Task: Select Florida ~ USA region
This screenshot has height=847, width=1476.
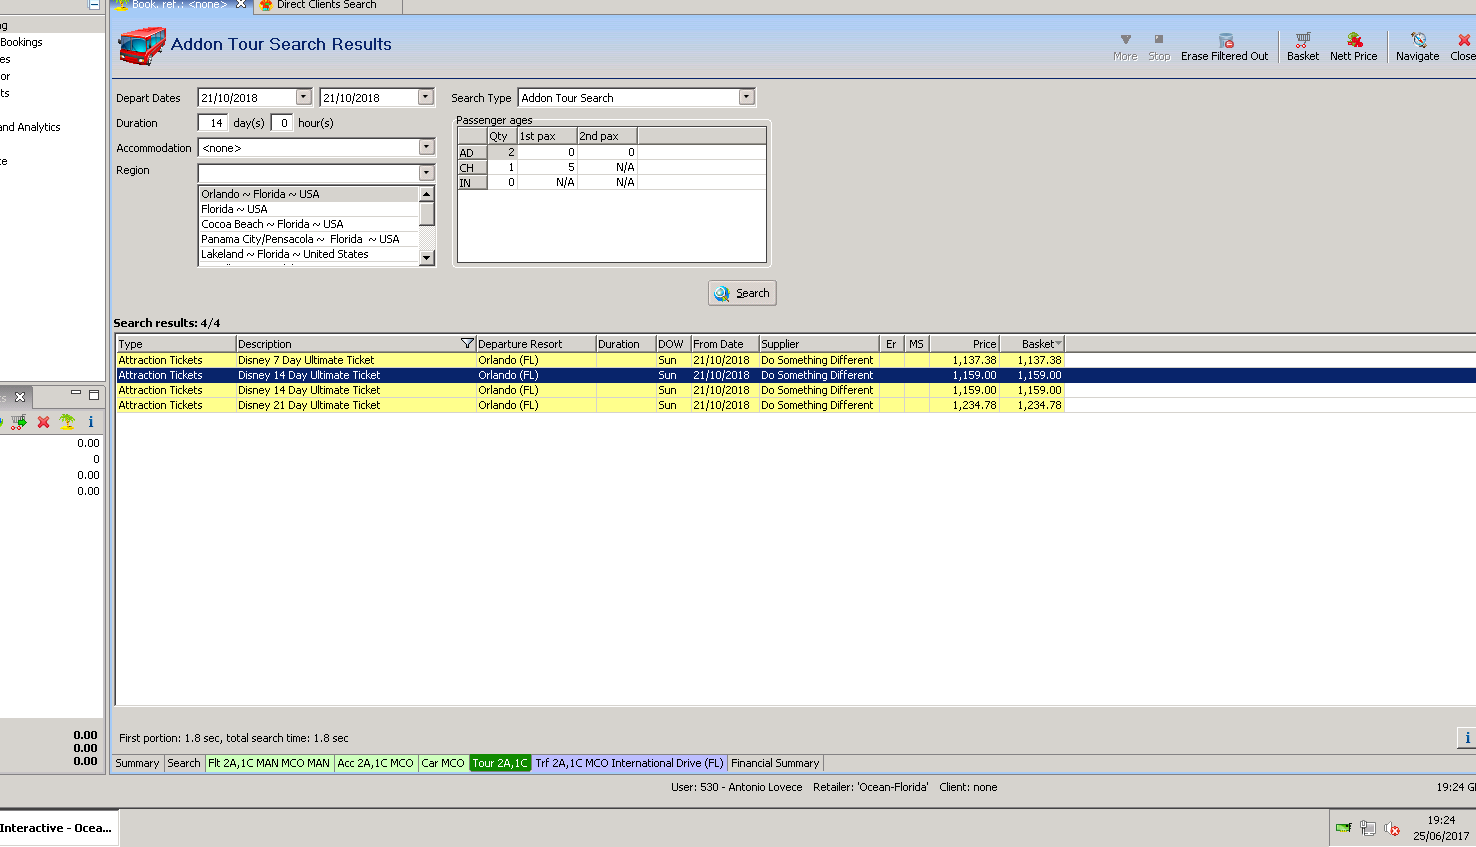Action: coord(308,209)
